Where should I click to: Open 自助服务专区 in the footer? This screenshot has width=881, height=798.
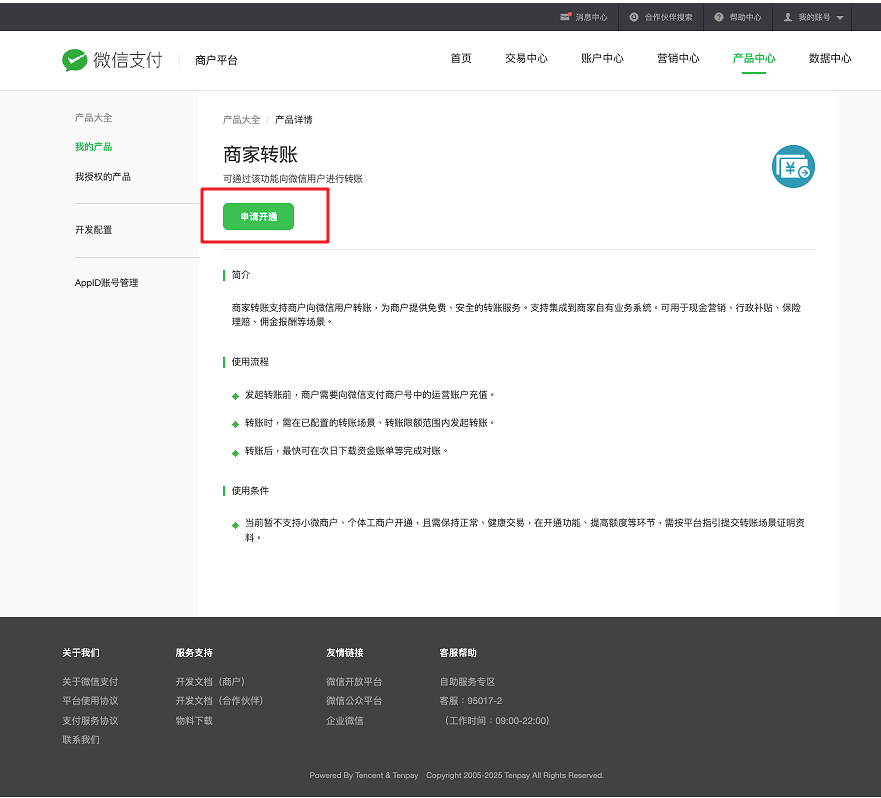click(467, 682)
